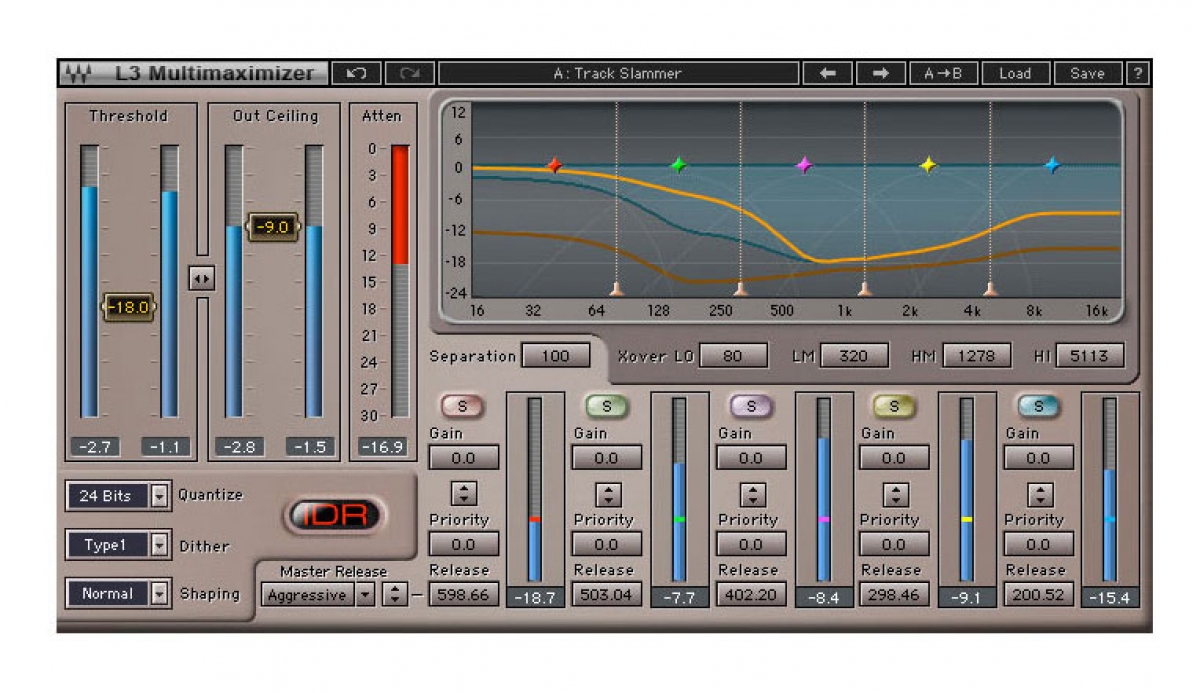Click the redo arrow button

[410, 73]
